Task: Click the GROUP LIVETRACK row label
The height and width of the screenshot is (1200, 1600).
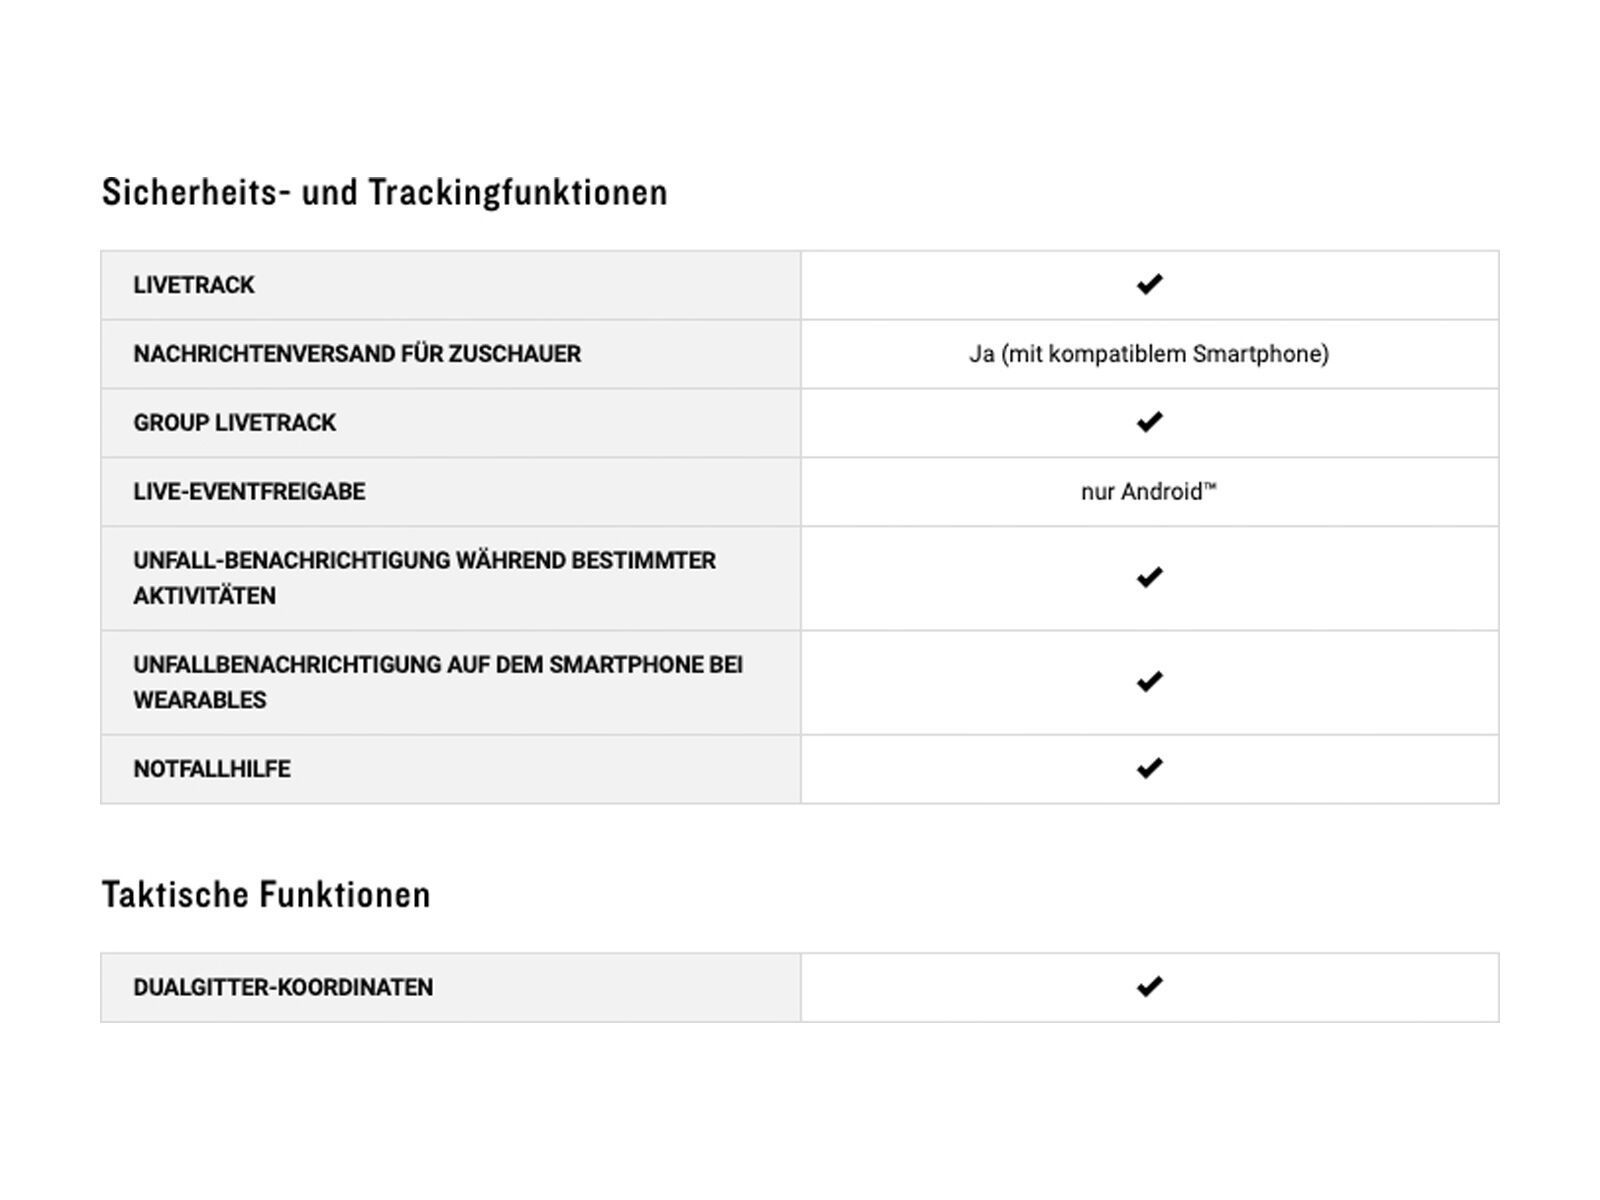Action: pos(235,423)
